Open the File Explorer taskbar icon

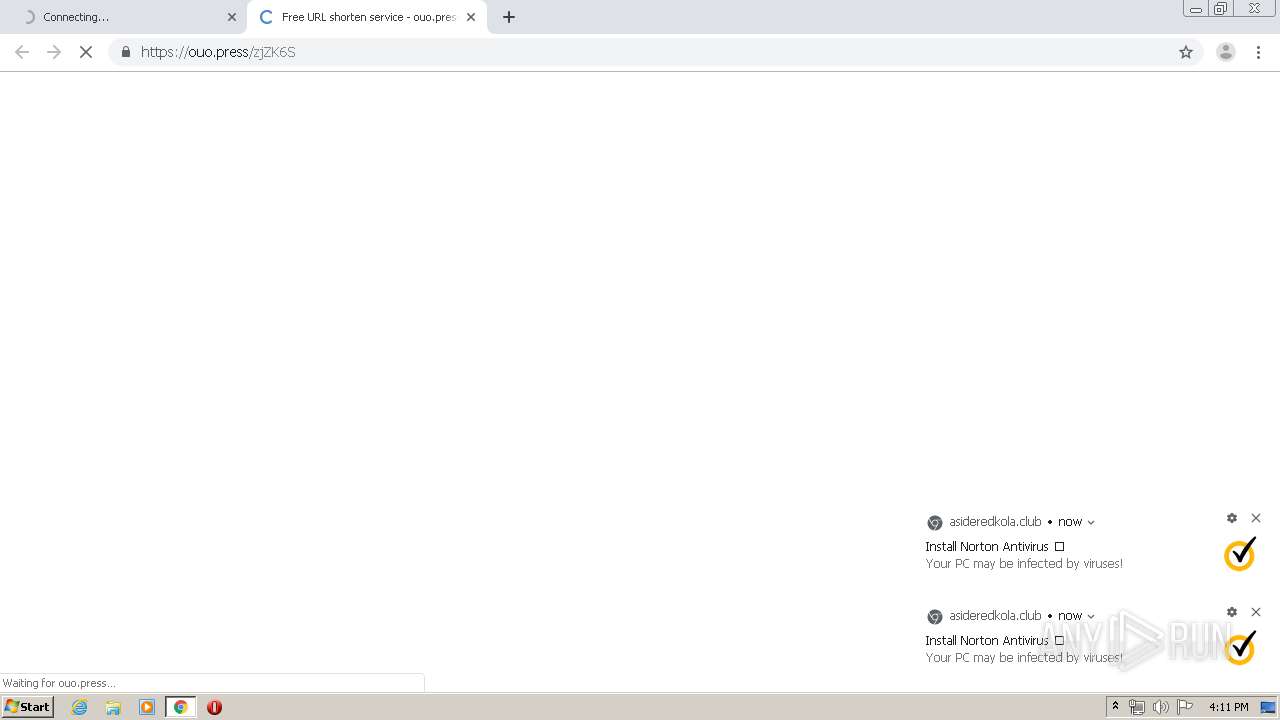coord(113,707)
